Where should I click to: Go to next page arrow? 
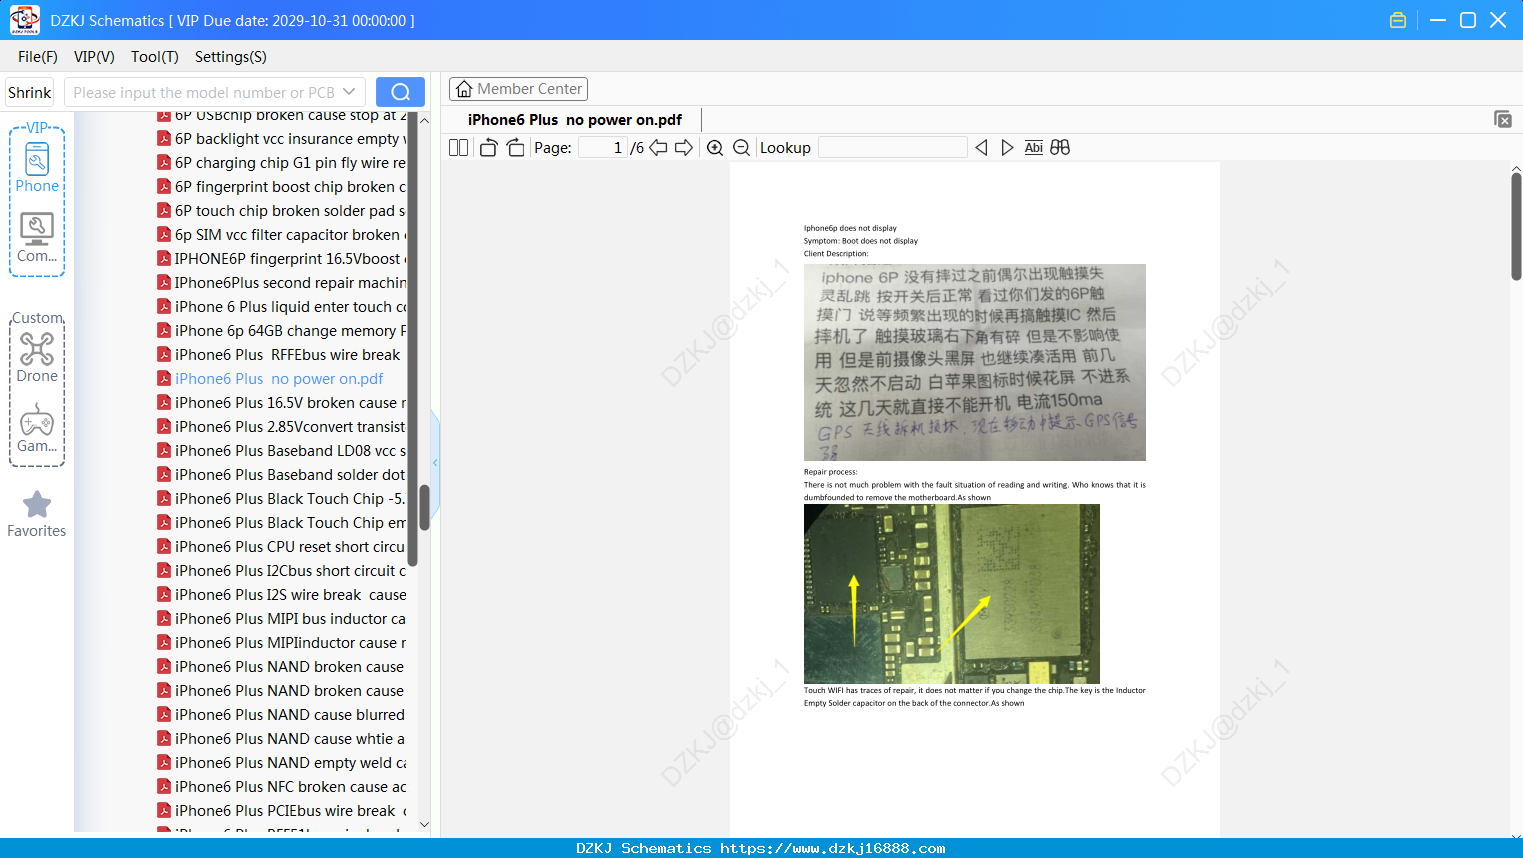pos(684,148)
